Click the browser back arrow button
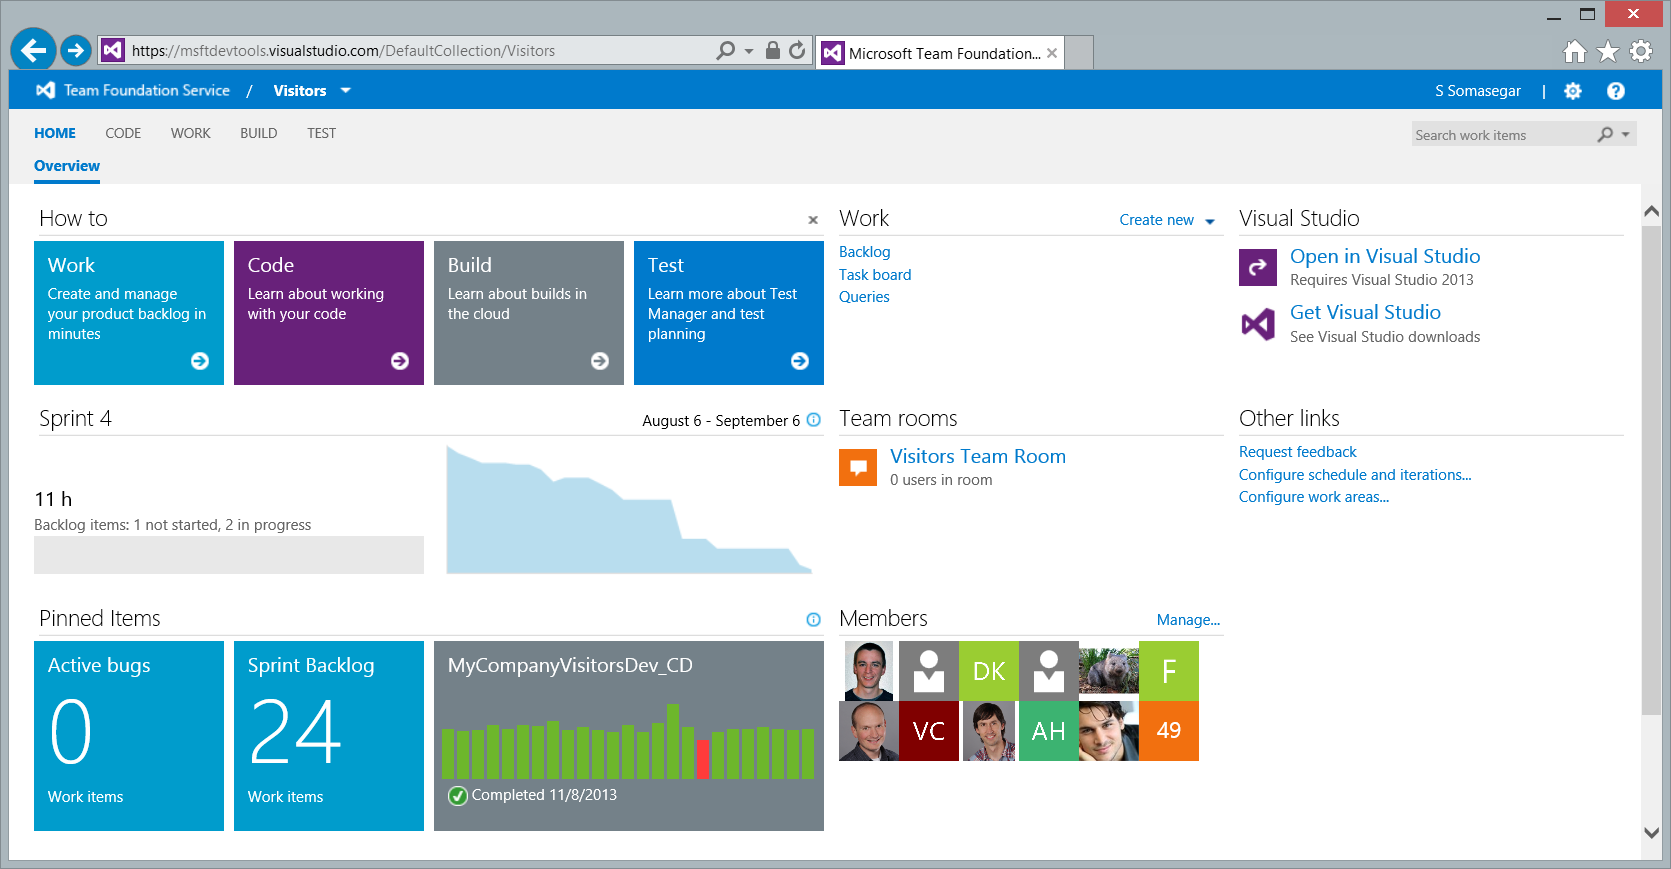Screen dimensions: 1671x869 click(33, 50)
